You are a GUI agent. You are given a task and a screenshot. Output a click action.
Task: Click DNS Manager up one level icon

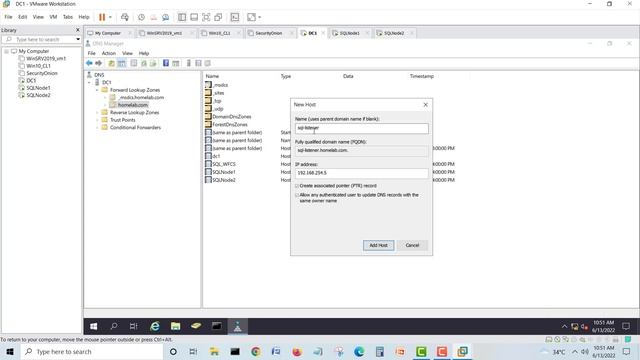pyautogui.click(x=111, y=63)
